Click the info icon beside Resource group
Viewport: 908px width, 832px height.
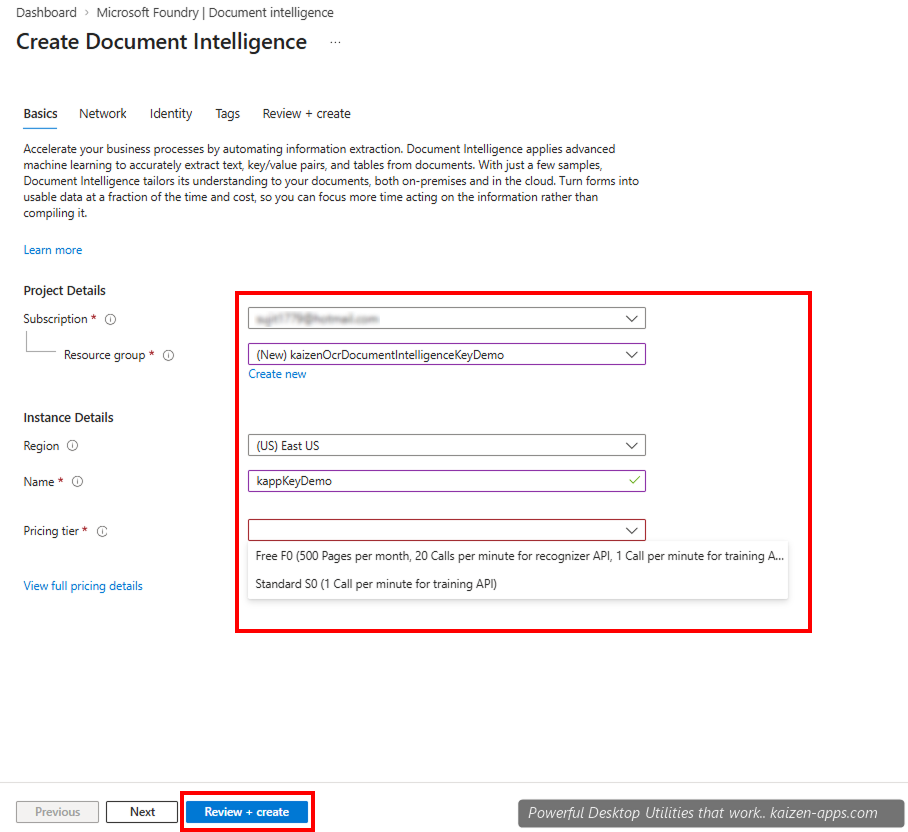click(168, 355)
